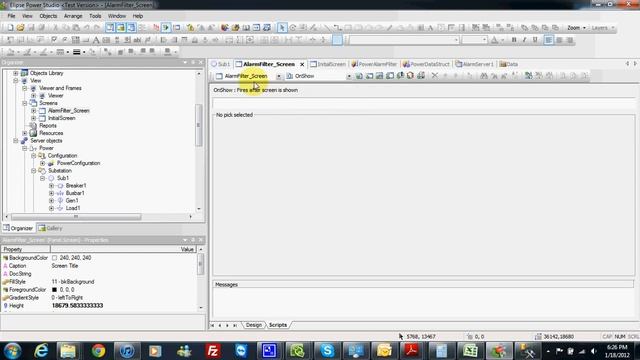Switch to the AlarmServer1 tab
Viewport: 640px width, 360px height.
[474, 64]
